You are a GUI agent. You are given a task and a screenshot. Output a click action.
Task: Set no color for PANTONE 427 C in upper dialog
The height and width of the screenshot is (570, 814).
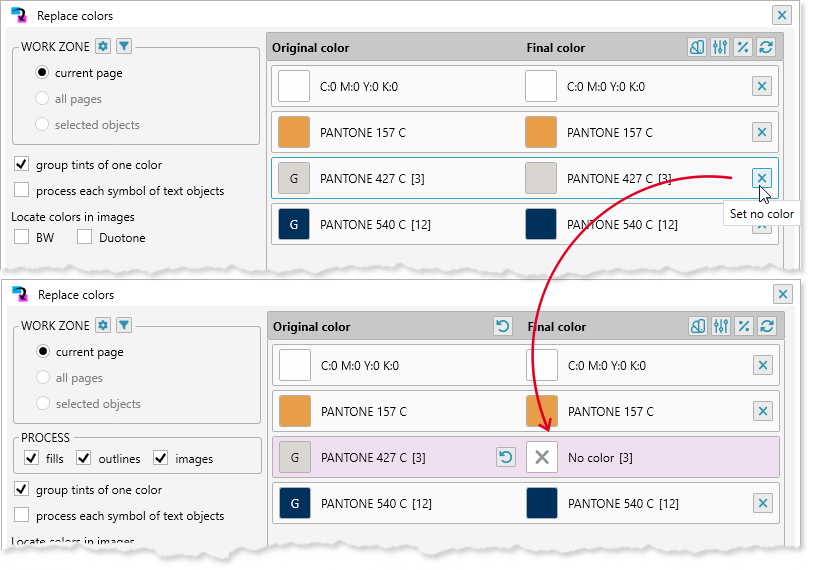[x=762, y=178]
